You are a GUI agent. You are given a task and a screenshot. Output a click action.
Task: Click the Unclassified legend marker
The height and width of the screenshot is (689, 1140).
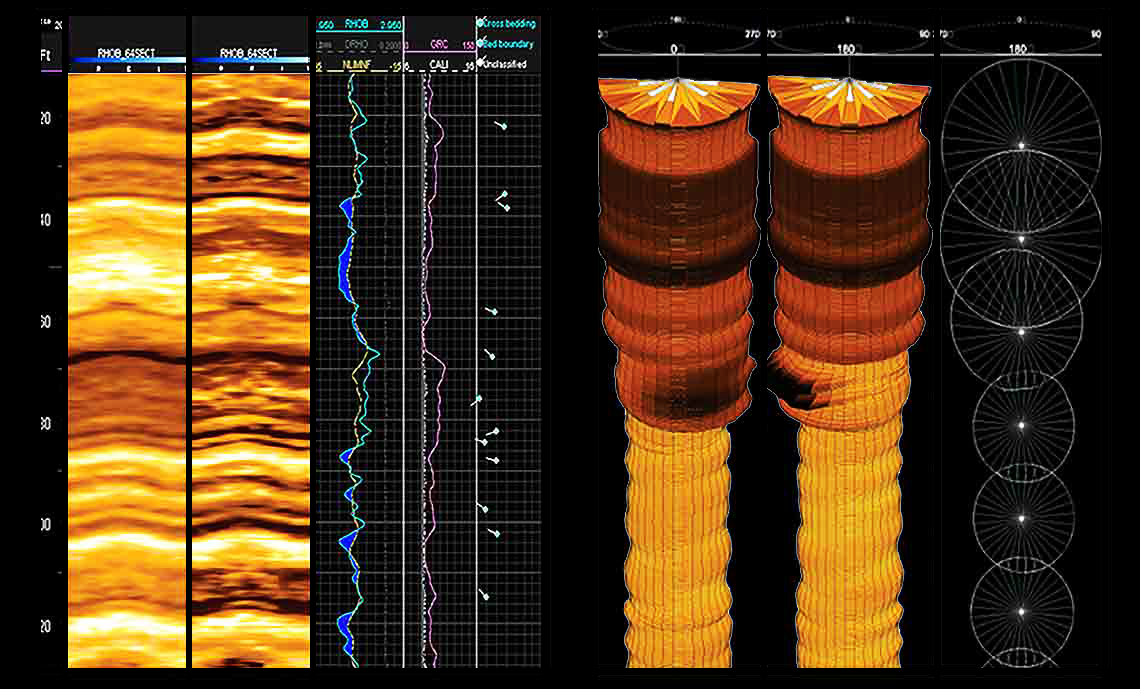pyautogui.click(x=480, y=63)
